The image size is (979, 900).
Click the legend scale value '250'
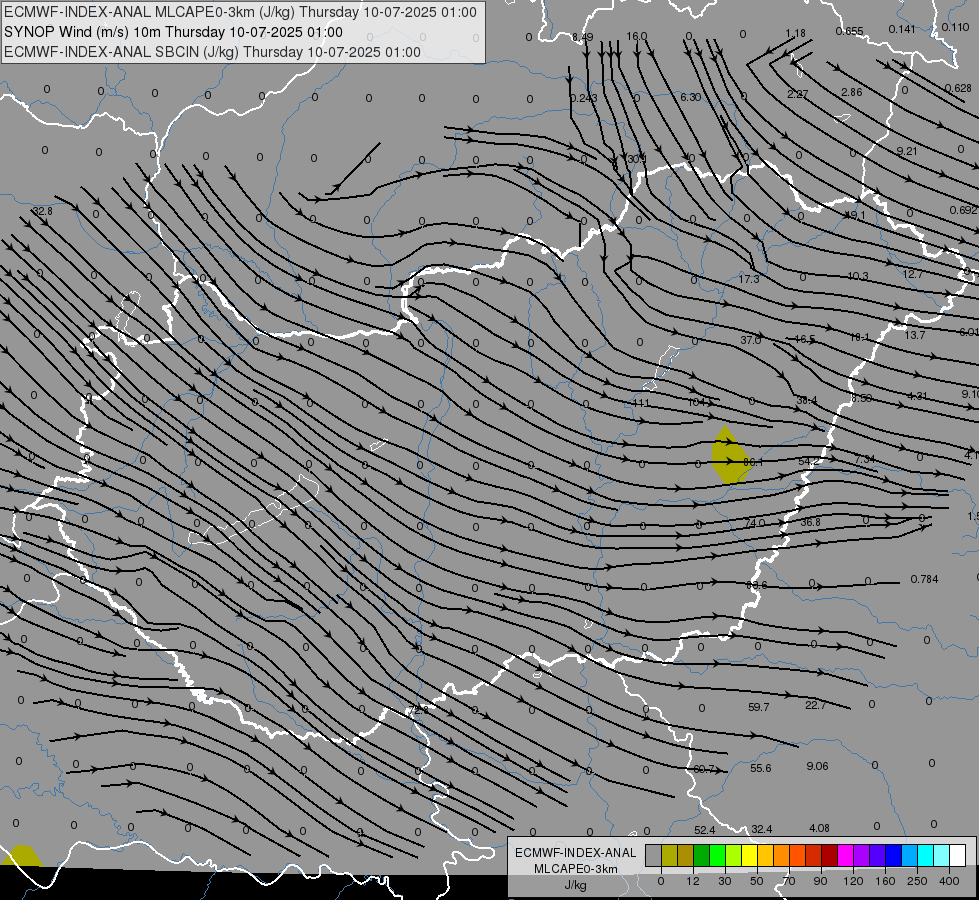[917, 881]
